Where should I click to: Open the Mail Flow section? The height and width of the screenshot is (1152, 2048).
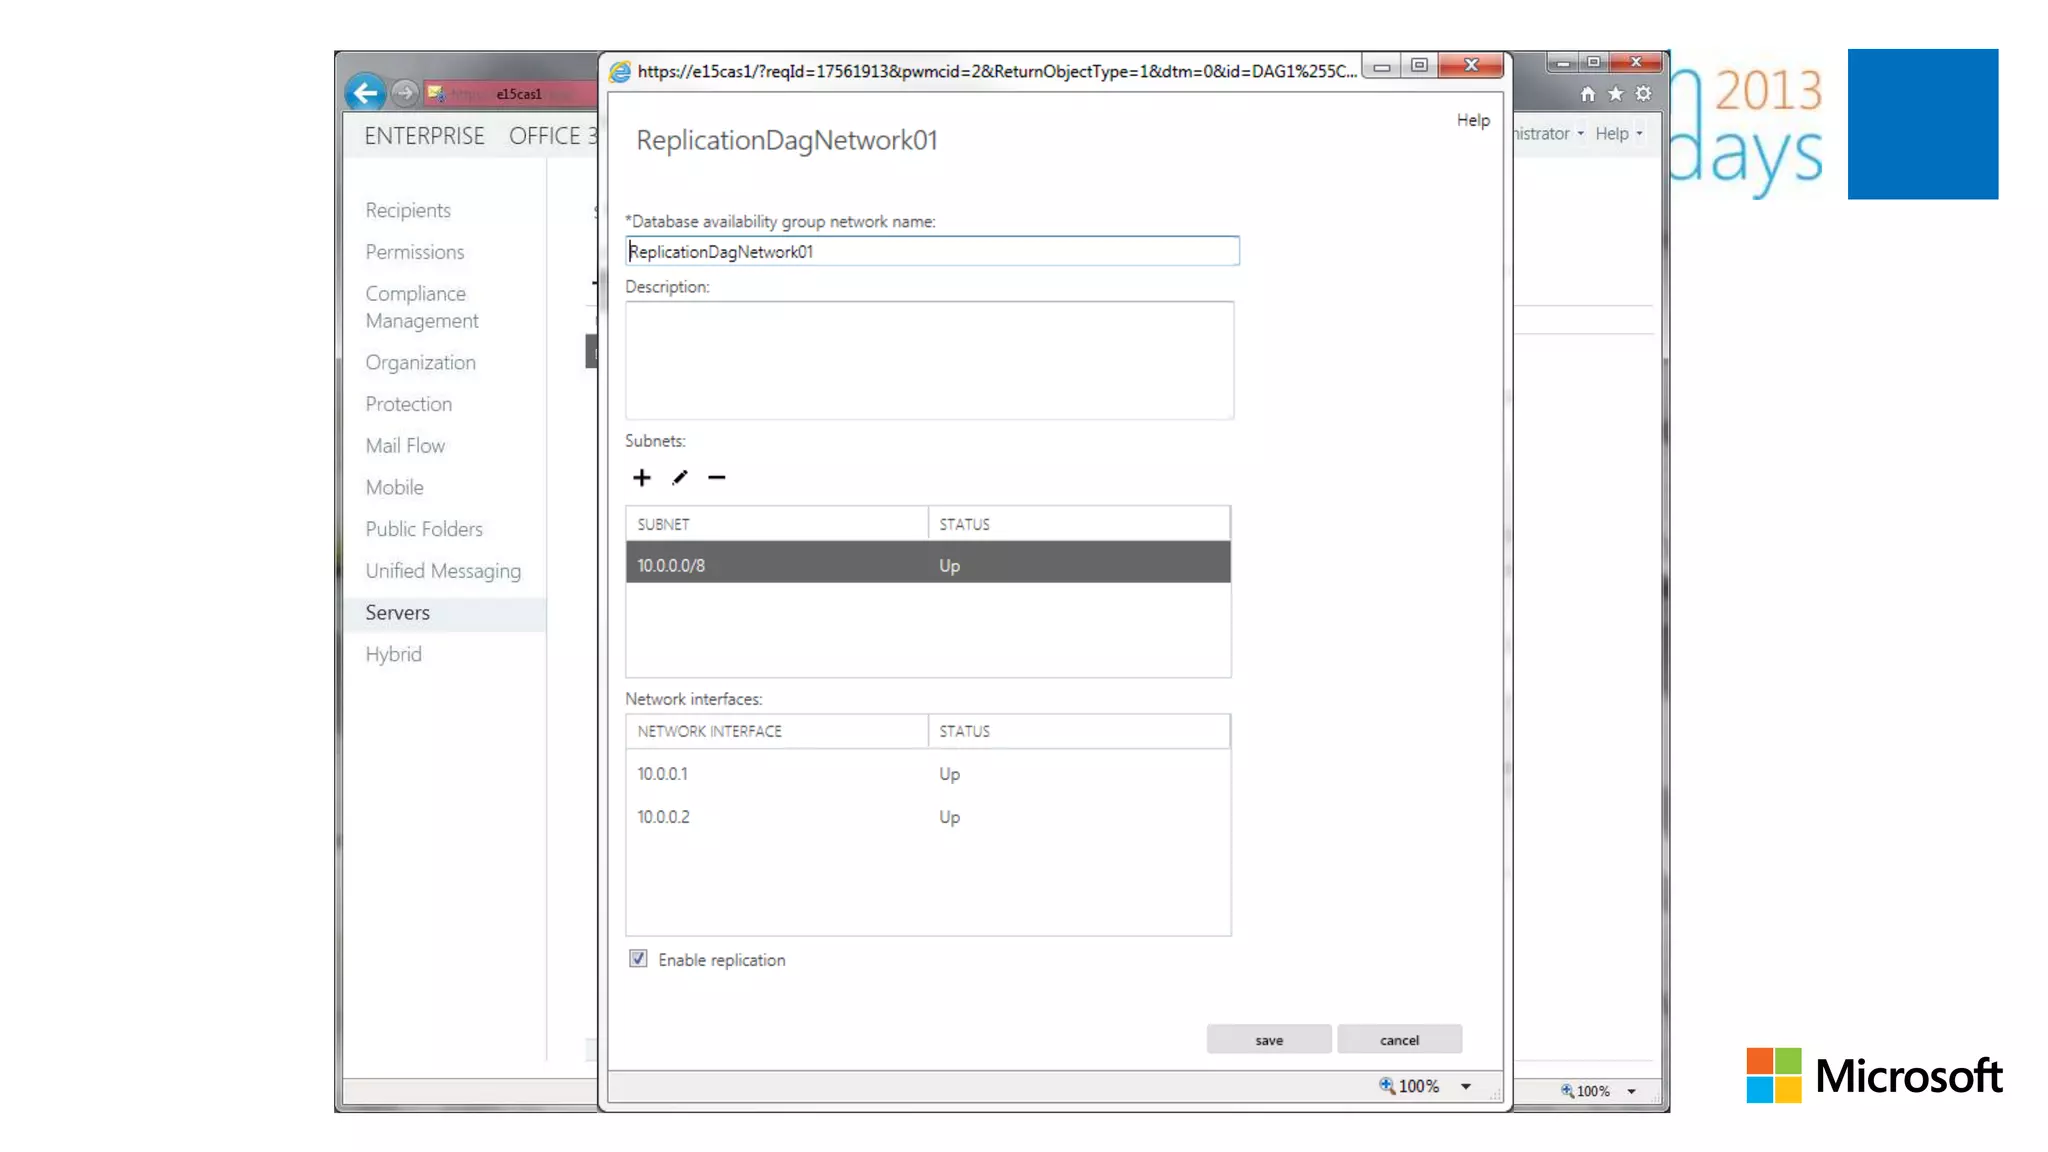[x=405, y=446]
